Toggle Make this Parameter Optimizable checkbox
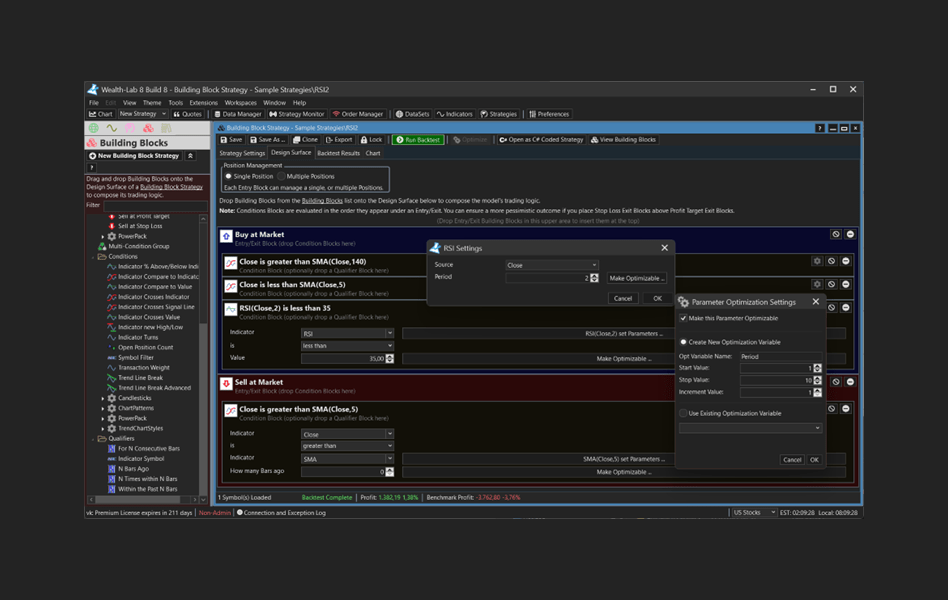 pyautogui.click(x=683, y=318)
